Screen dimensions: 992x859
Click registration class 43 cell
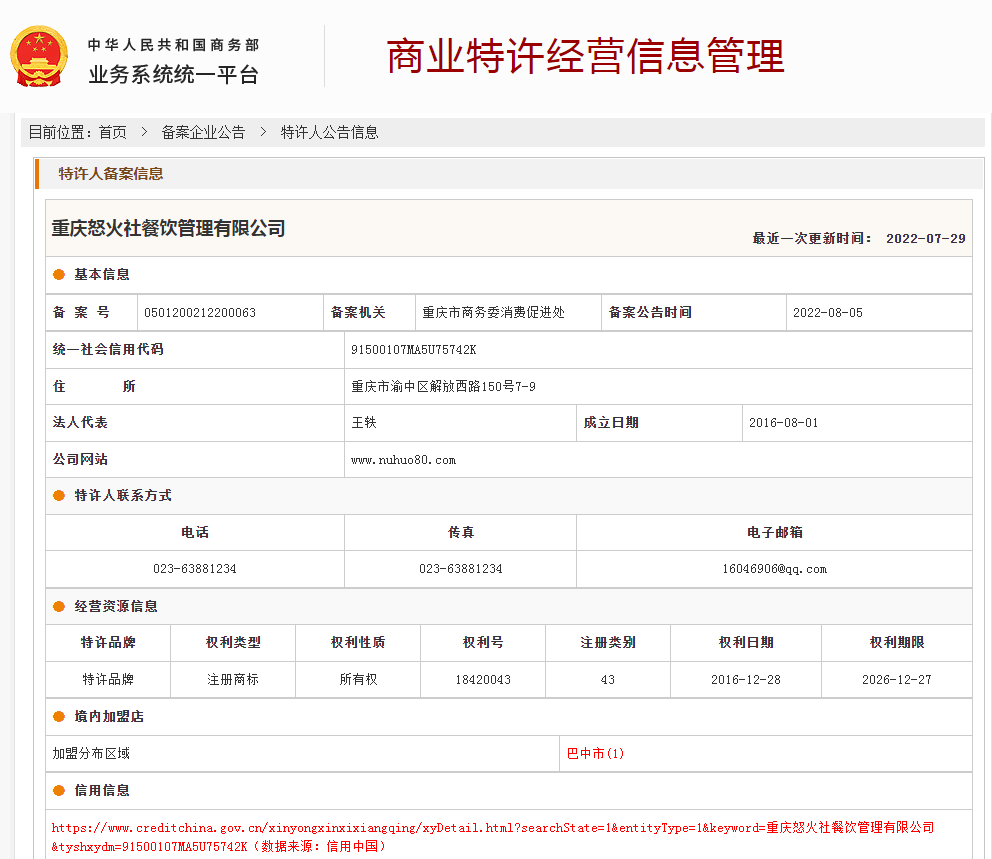point(607,679)
